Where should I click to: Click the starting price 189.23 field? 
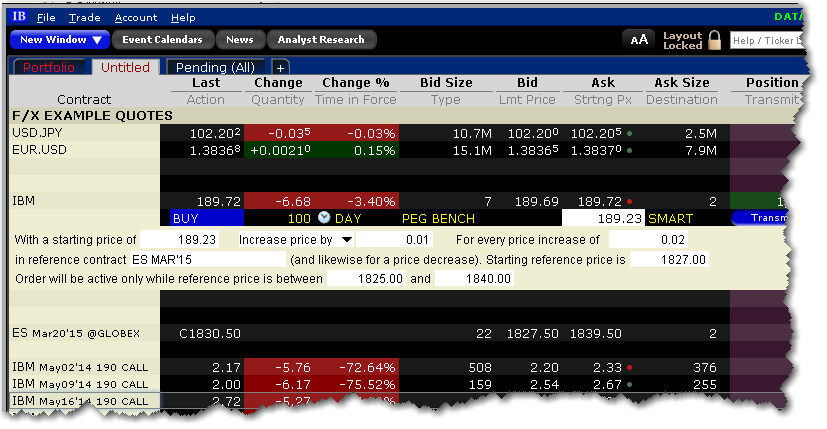pyautogui.click(x=186, y=240)
